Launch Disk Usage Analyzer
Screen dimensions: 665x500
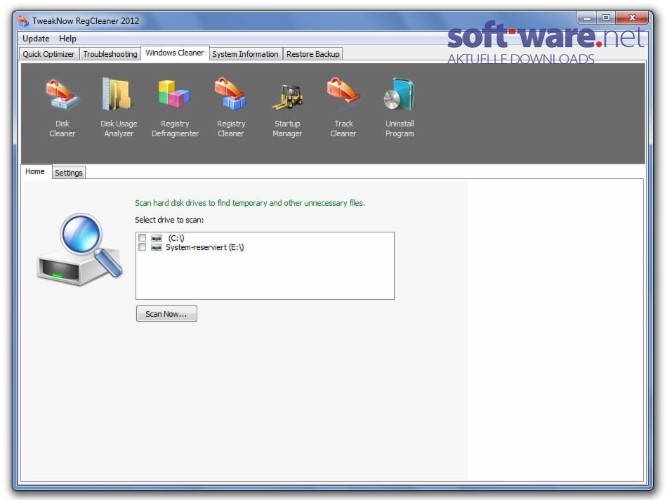click(x=118, y=108)
